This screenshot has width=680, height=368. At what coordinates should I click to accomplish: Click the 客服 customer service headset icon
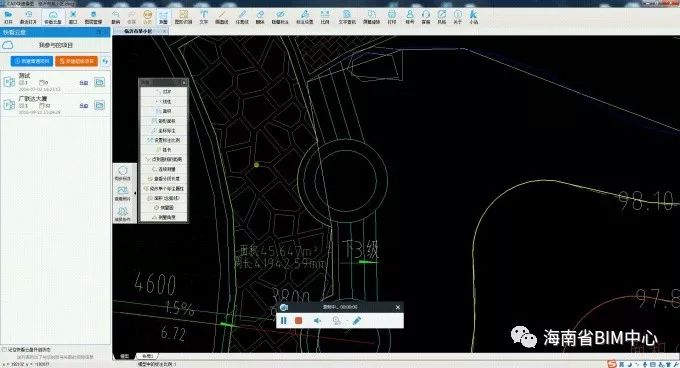426,17
